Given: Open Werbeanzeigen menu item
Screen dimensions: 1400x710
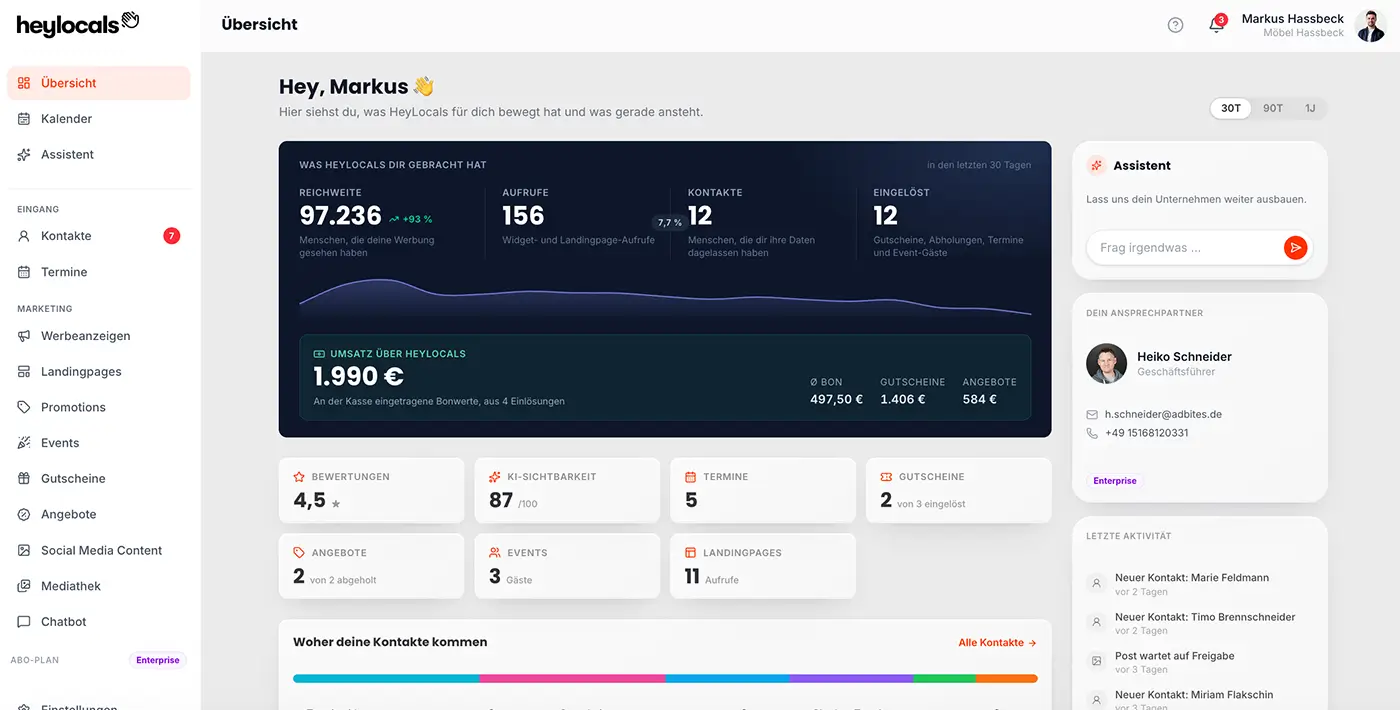Looking at the screenshot, I should 98,336.
